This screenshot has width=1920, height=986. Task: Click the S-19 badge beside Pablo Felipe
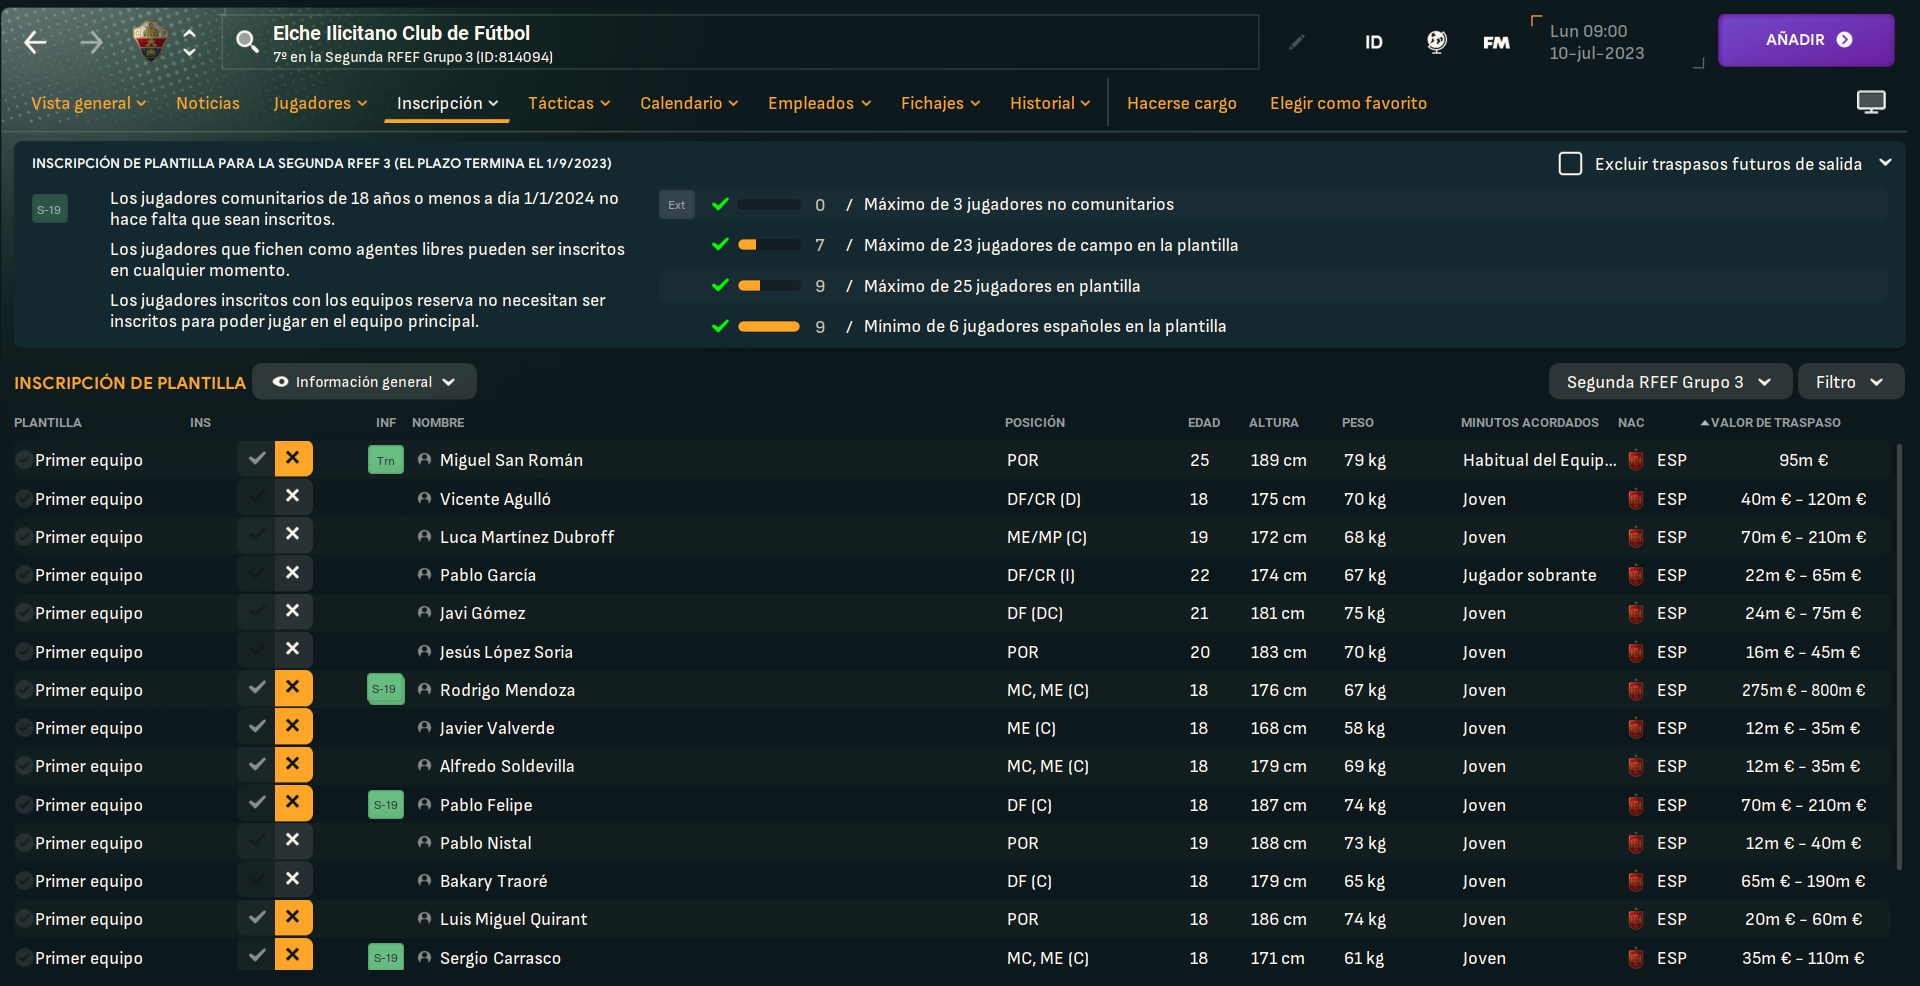(385, 804)
